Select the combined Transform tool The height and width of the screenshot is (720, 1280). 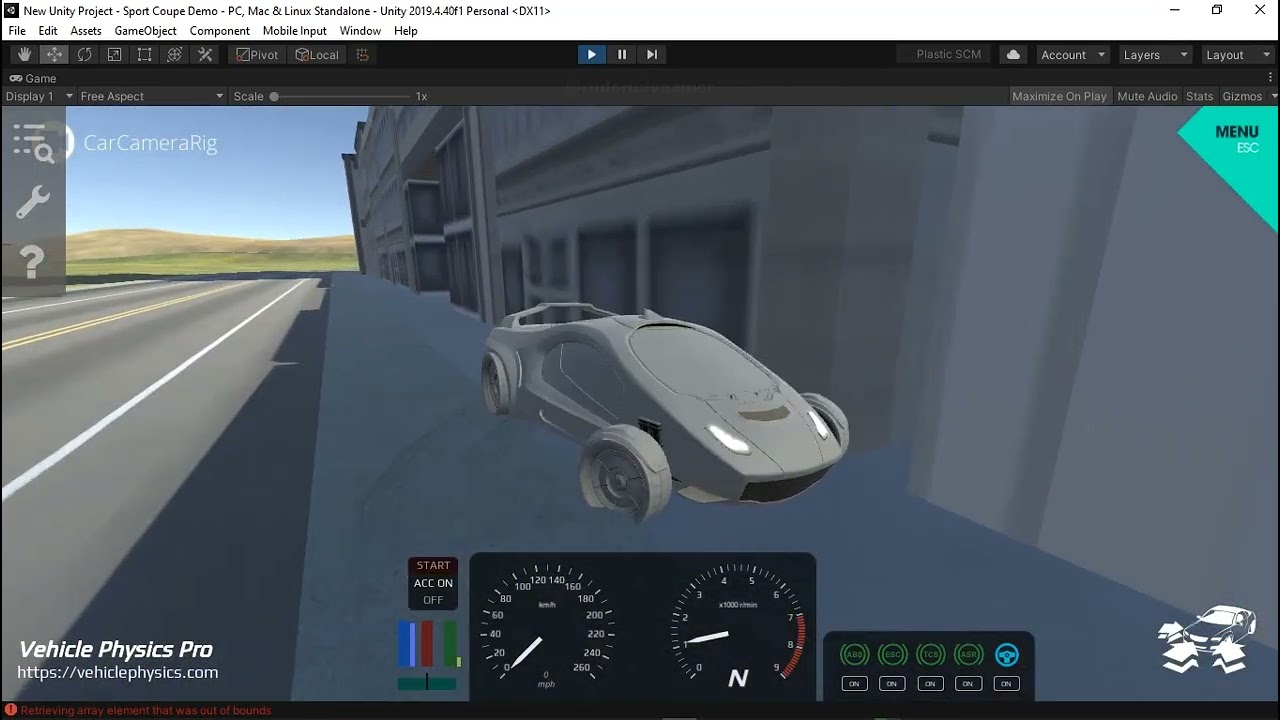point(174,55)
